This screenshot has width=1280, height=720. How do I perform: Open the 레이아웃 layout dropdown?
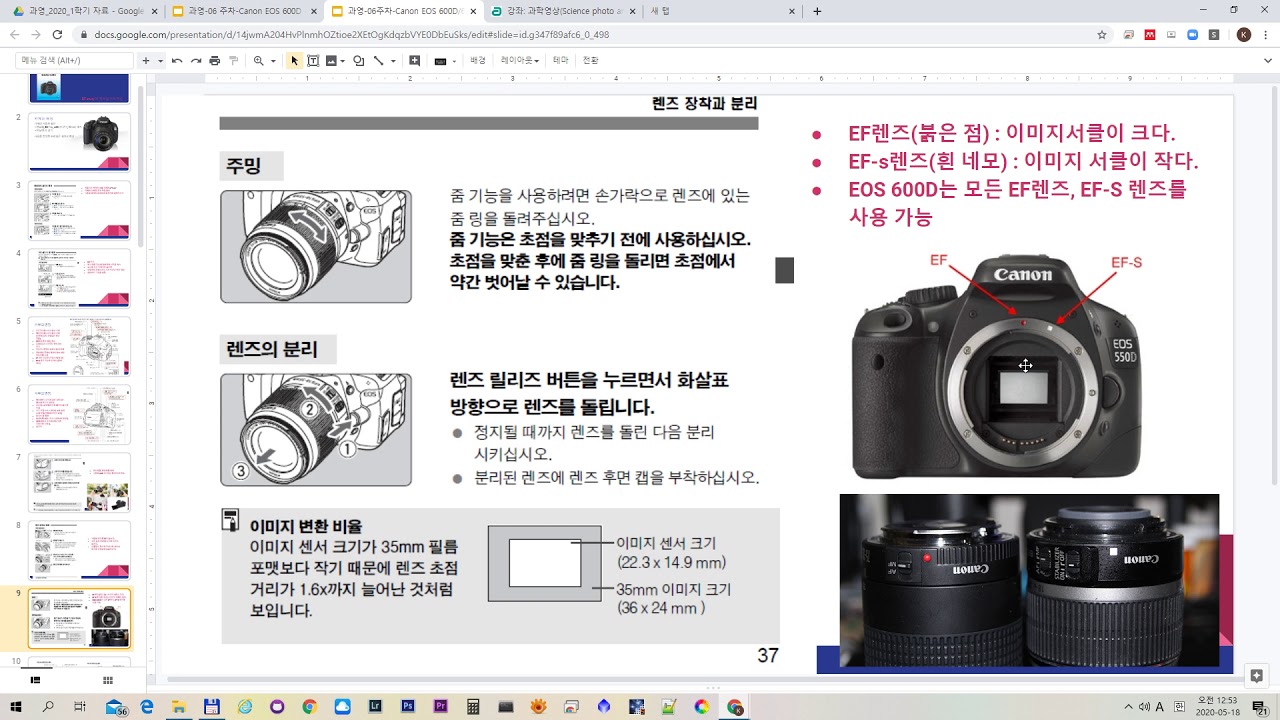520,61
